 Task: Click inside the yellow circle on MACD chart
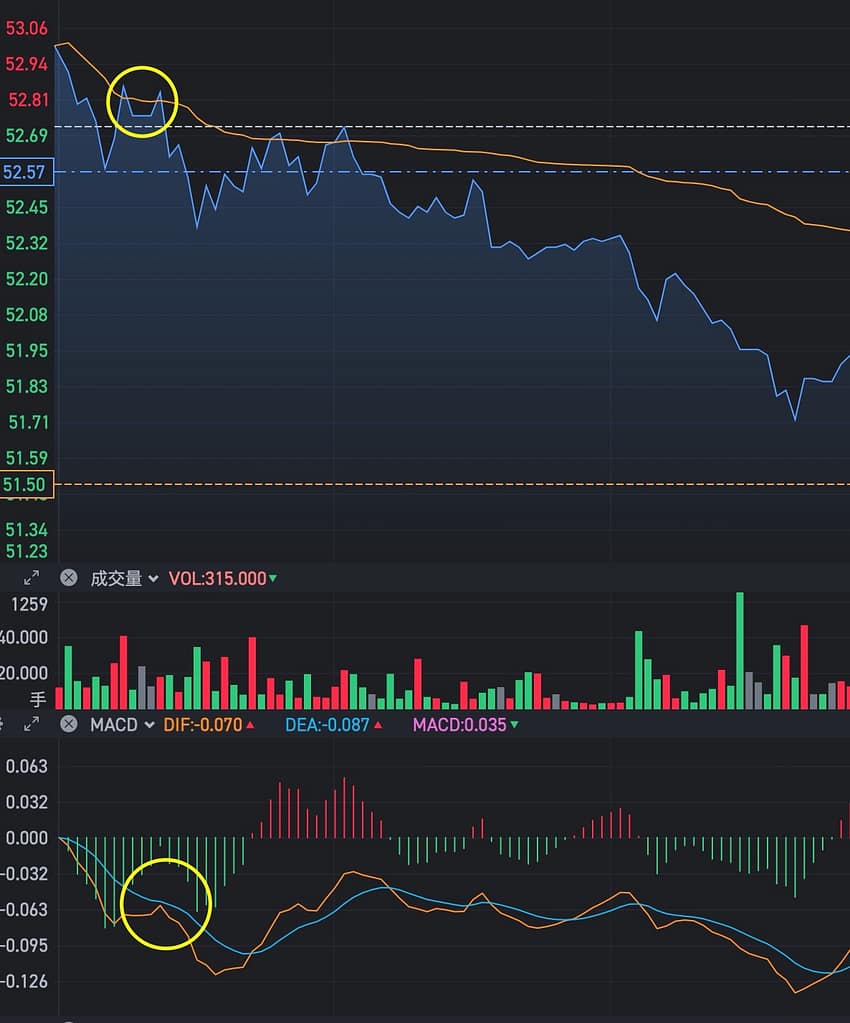(166, 903)
